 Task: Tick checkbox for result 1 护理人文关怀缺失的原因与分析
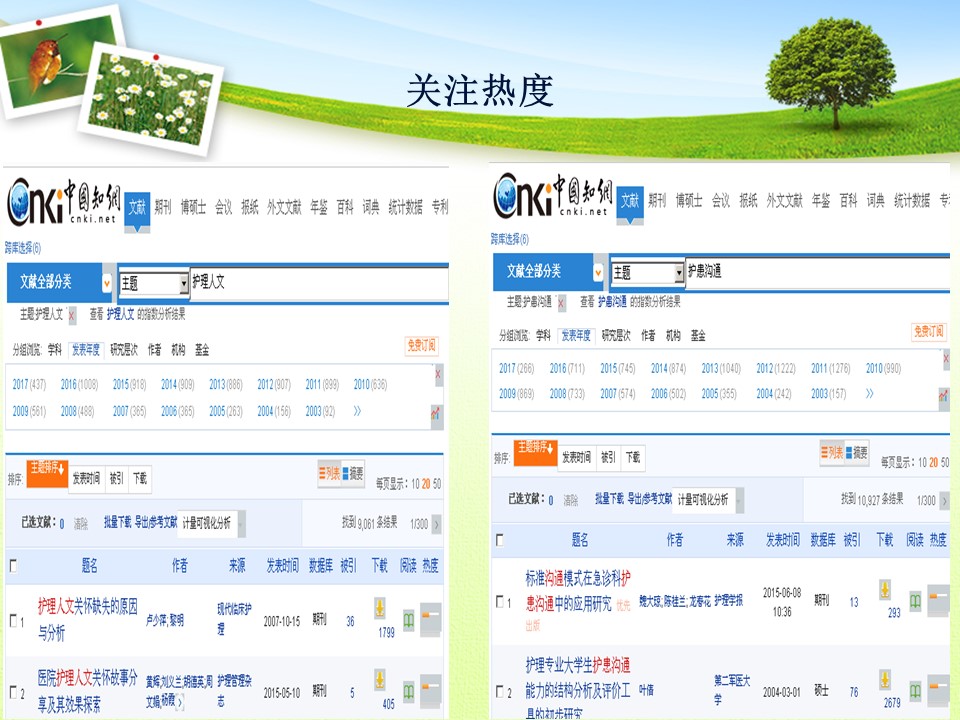(x=13, y=621)
